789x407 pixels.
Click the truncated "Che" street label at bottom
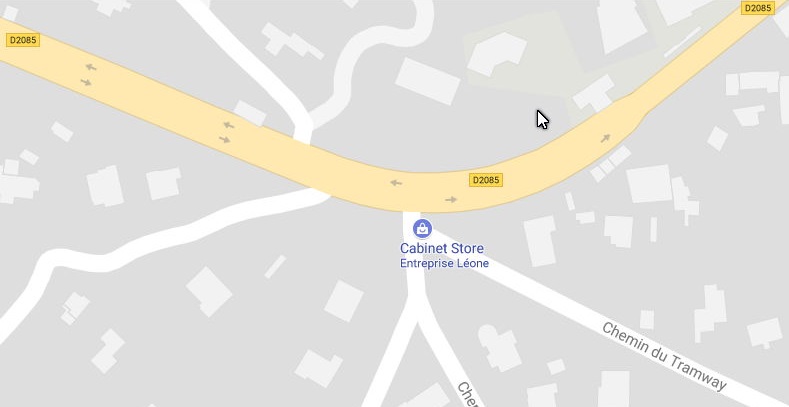(468, 395)
